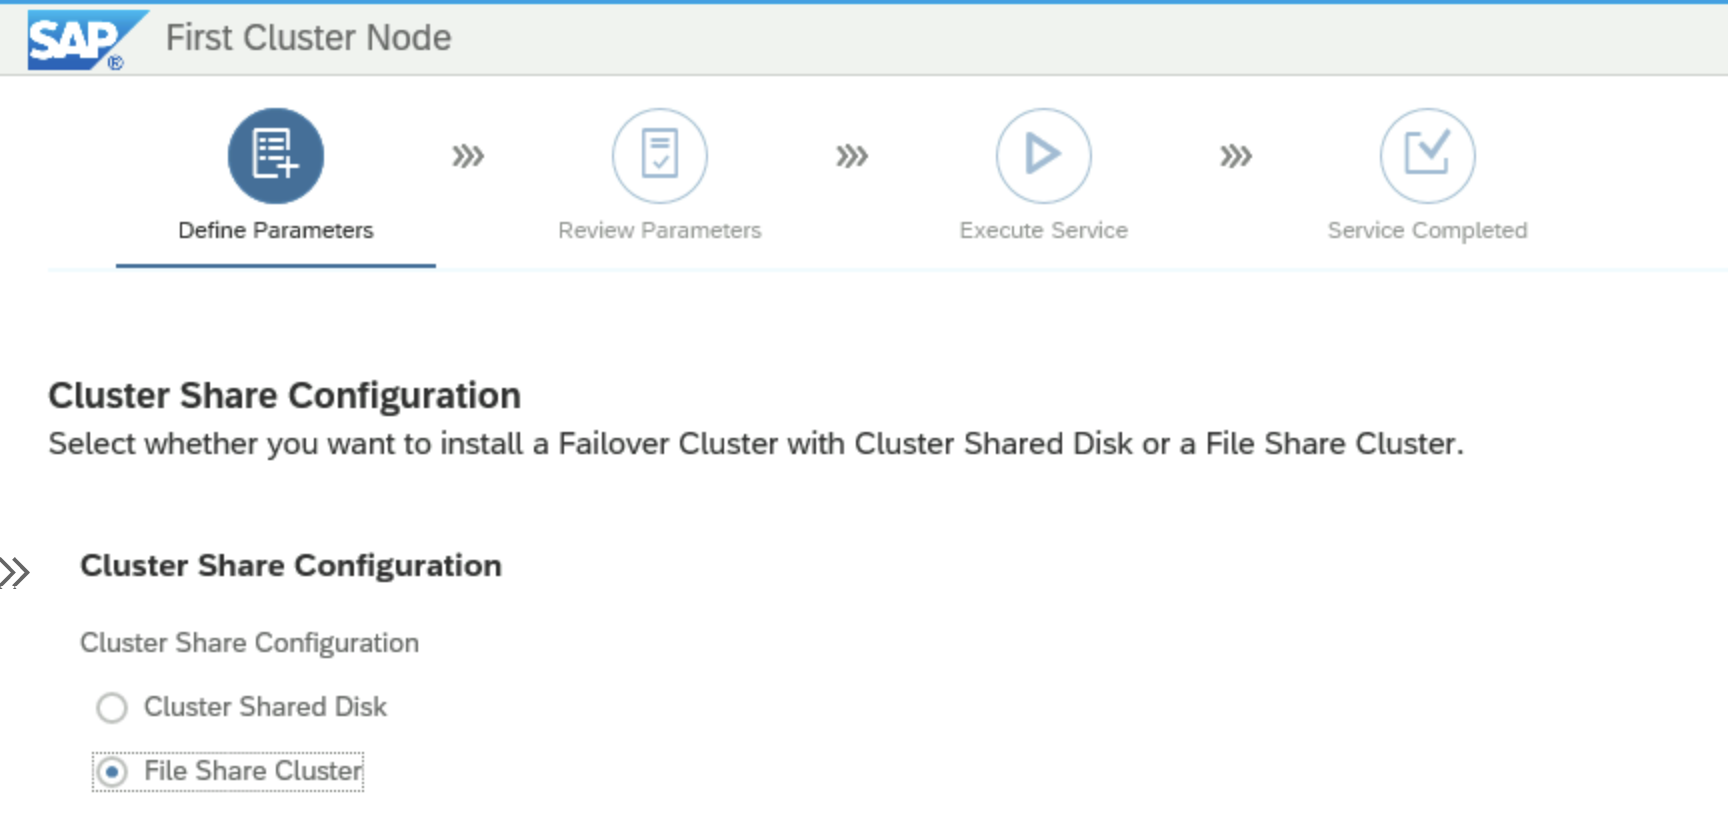Click the Service Completed step label

coord(1427,231)
